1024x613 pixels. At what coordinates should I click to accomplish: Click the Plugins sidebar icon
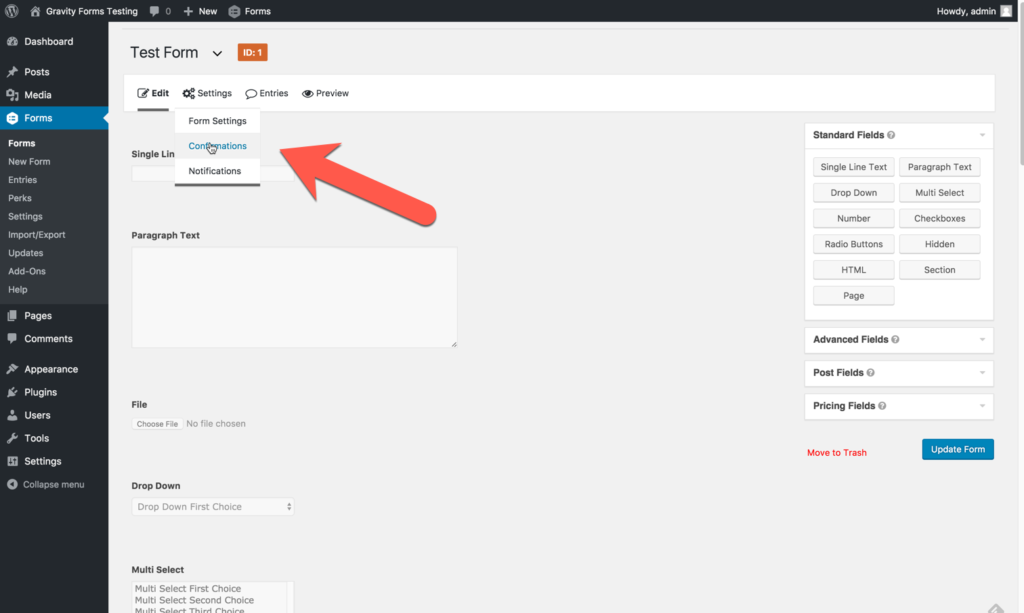[14, 391]
